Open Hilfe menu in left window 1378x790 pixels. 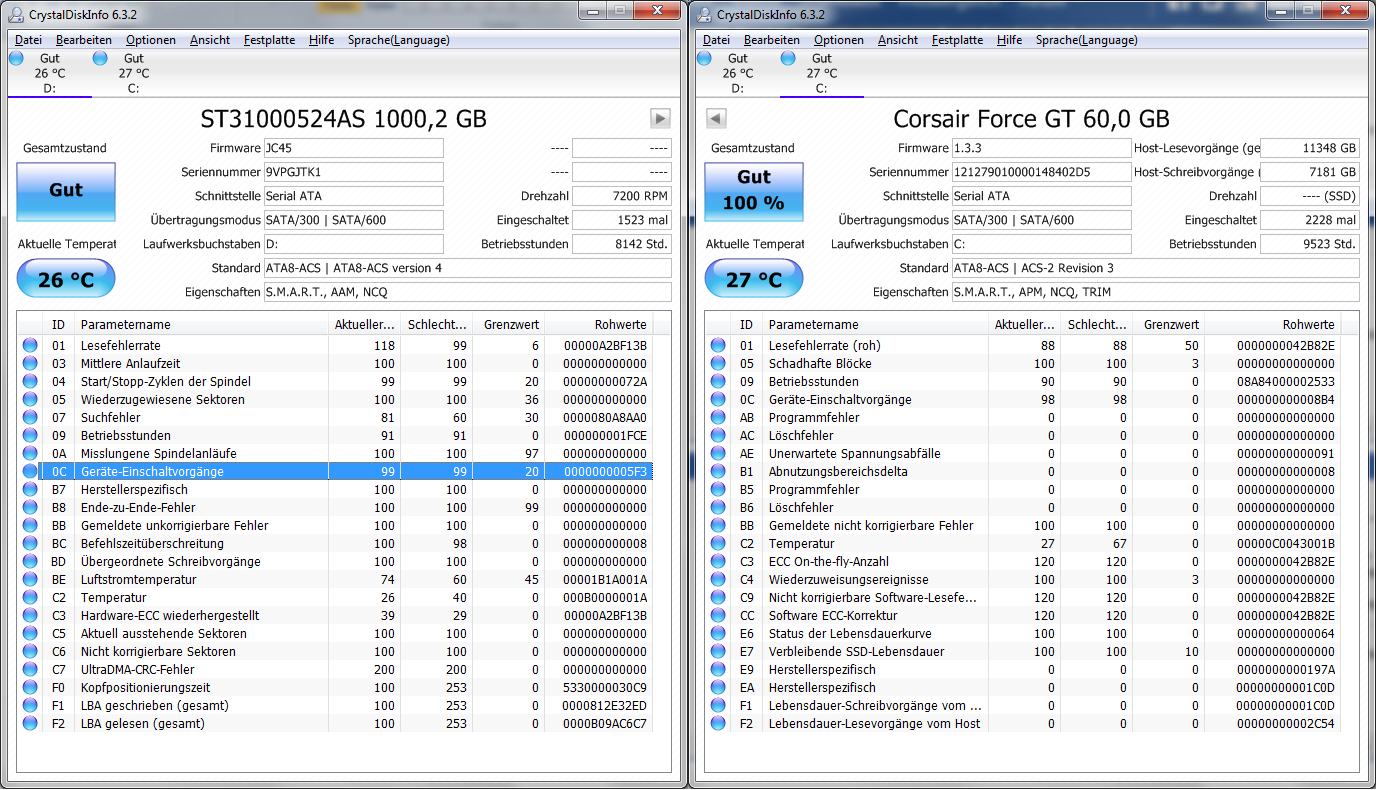click(322, 40)
